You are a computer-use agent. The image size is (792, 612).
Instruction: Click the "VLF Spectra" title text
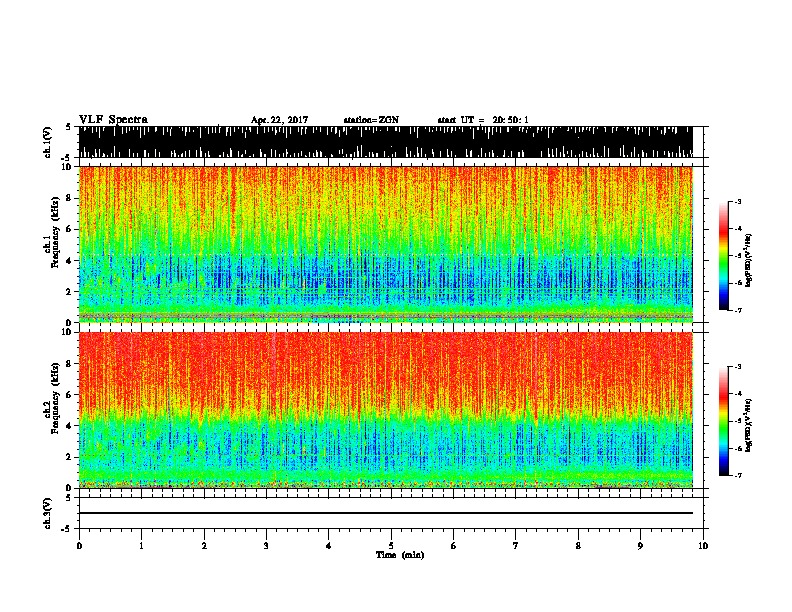coord(113,120)
